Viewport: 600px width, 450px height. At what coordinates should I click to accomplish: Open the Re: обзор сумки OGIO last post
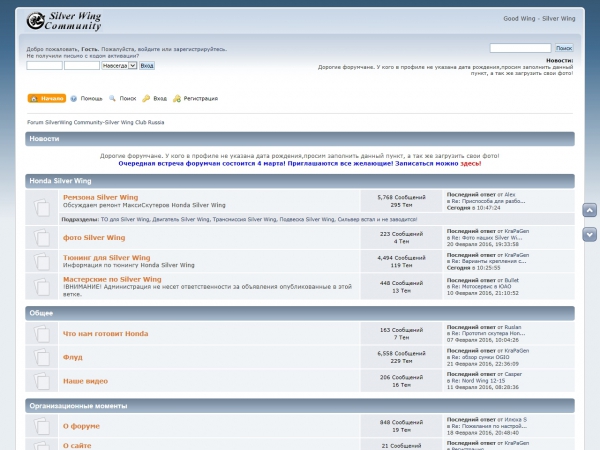[480, 357]
